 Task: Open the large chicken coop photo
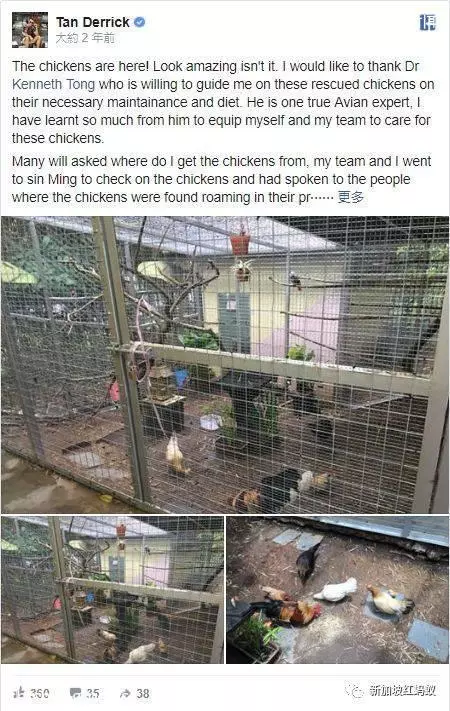[225, 365]
